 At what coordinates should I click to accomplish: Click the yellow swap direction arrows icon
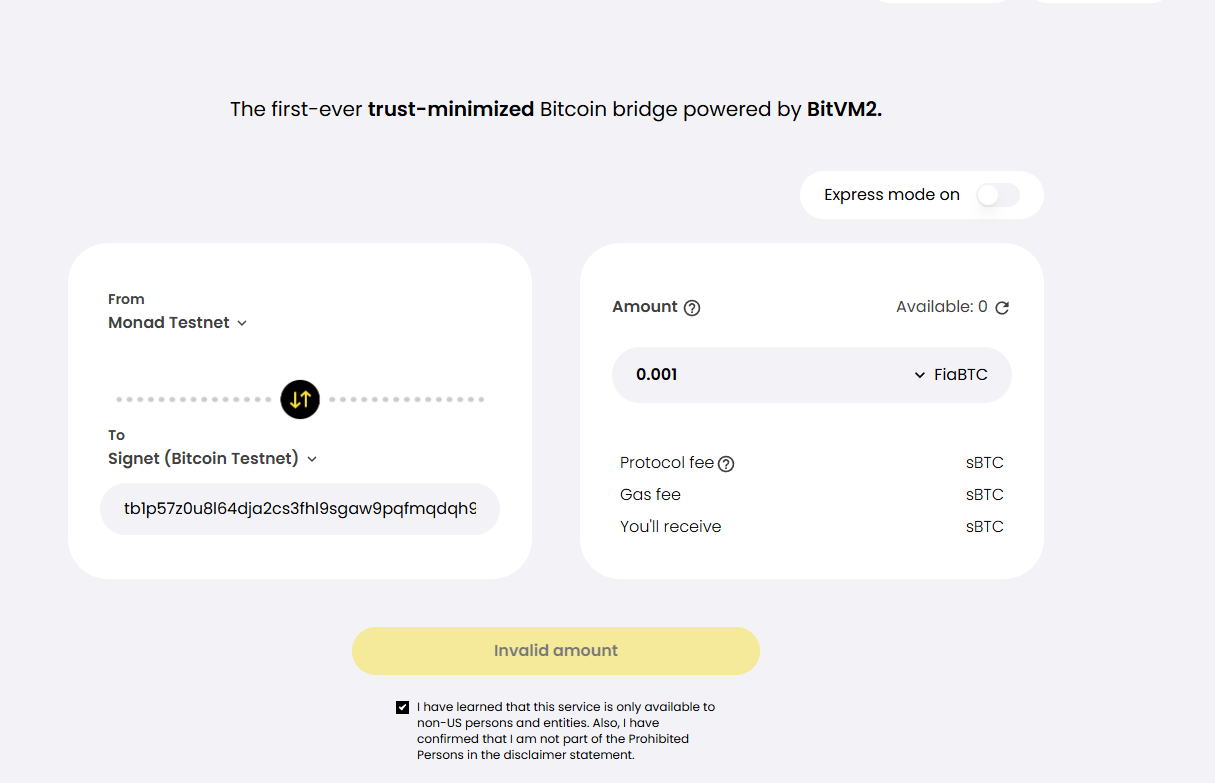300,399
